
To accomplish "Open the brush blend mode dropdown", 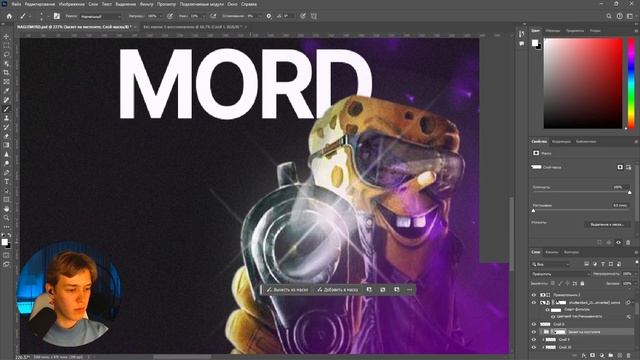I will (101, 16).
